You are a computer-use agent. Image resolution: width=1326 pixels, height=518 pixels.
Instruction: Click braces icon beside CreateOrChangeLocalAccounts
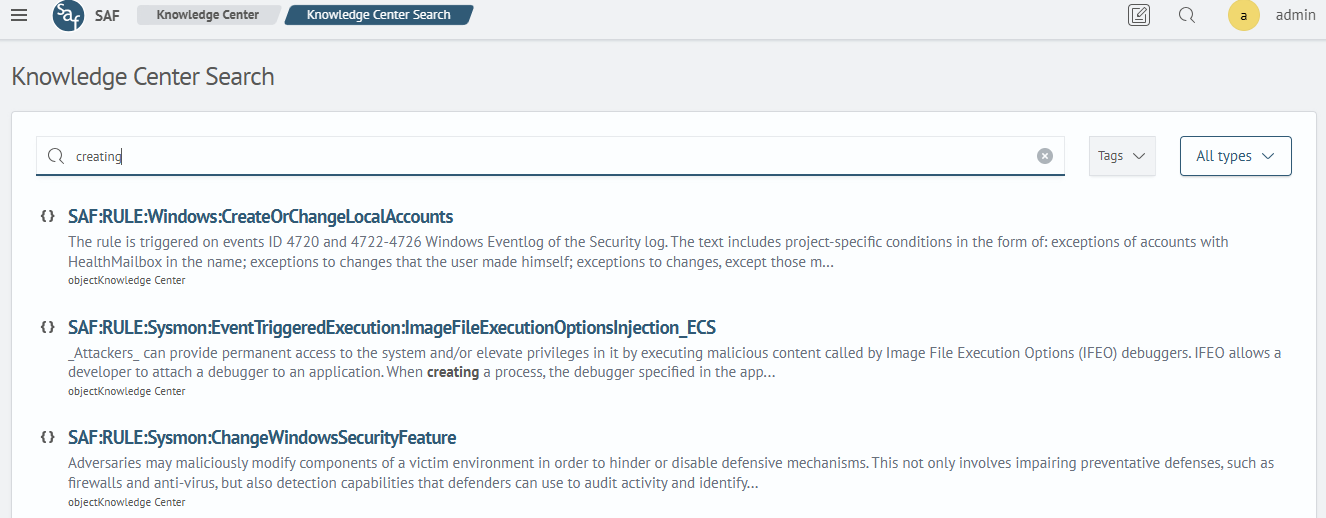47,216
